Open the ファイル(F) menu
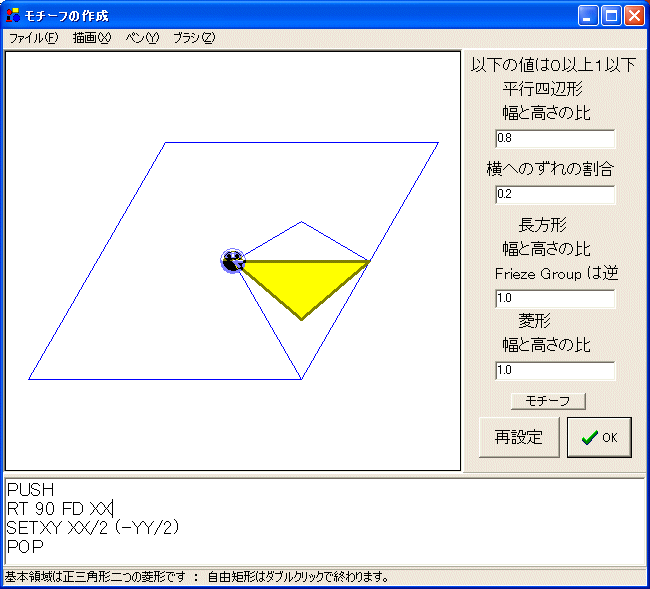650x589 pixels. (34, 38)
